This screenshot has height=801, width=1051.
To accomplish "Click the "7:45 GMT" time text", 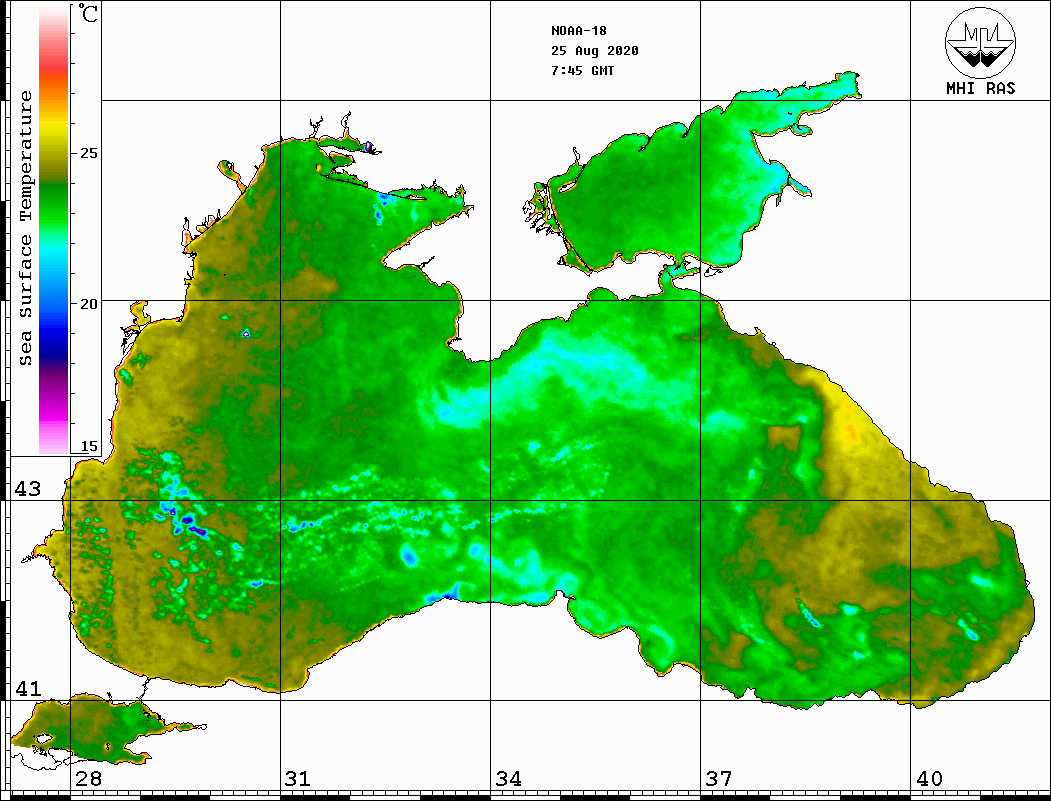I will [x=582, y=70].
